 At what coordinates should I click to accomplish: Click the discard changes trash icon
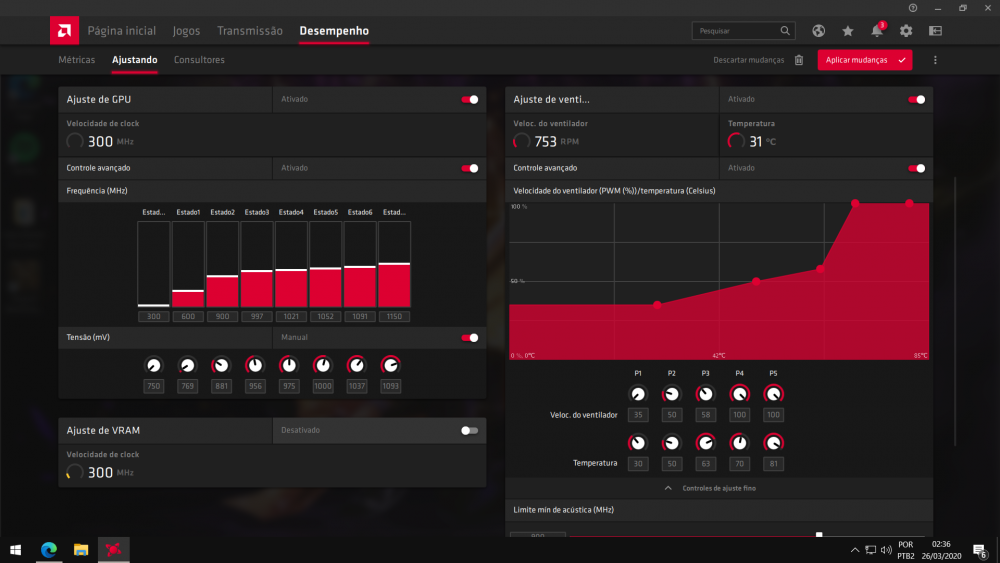point(798,60)
